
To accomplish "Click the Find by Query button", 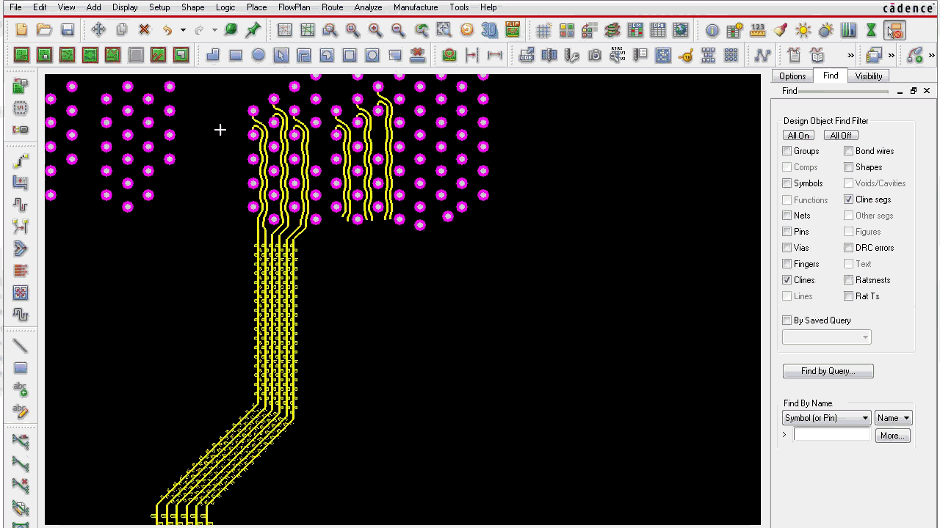I will click(x=828, y=371).
